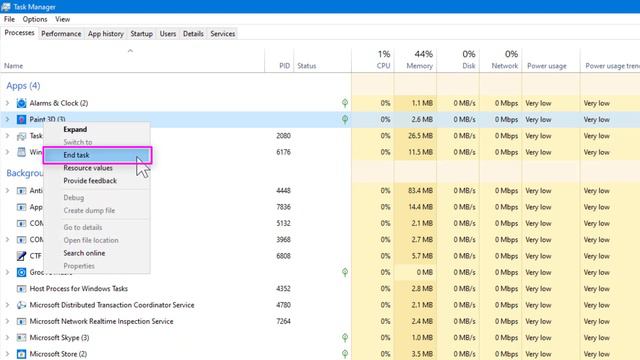Click the Alarms & Clock suspended leaf icon
This screenshot has width=640, height=360.
(345, 103)
